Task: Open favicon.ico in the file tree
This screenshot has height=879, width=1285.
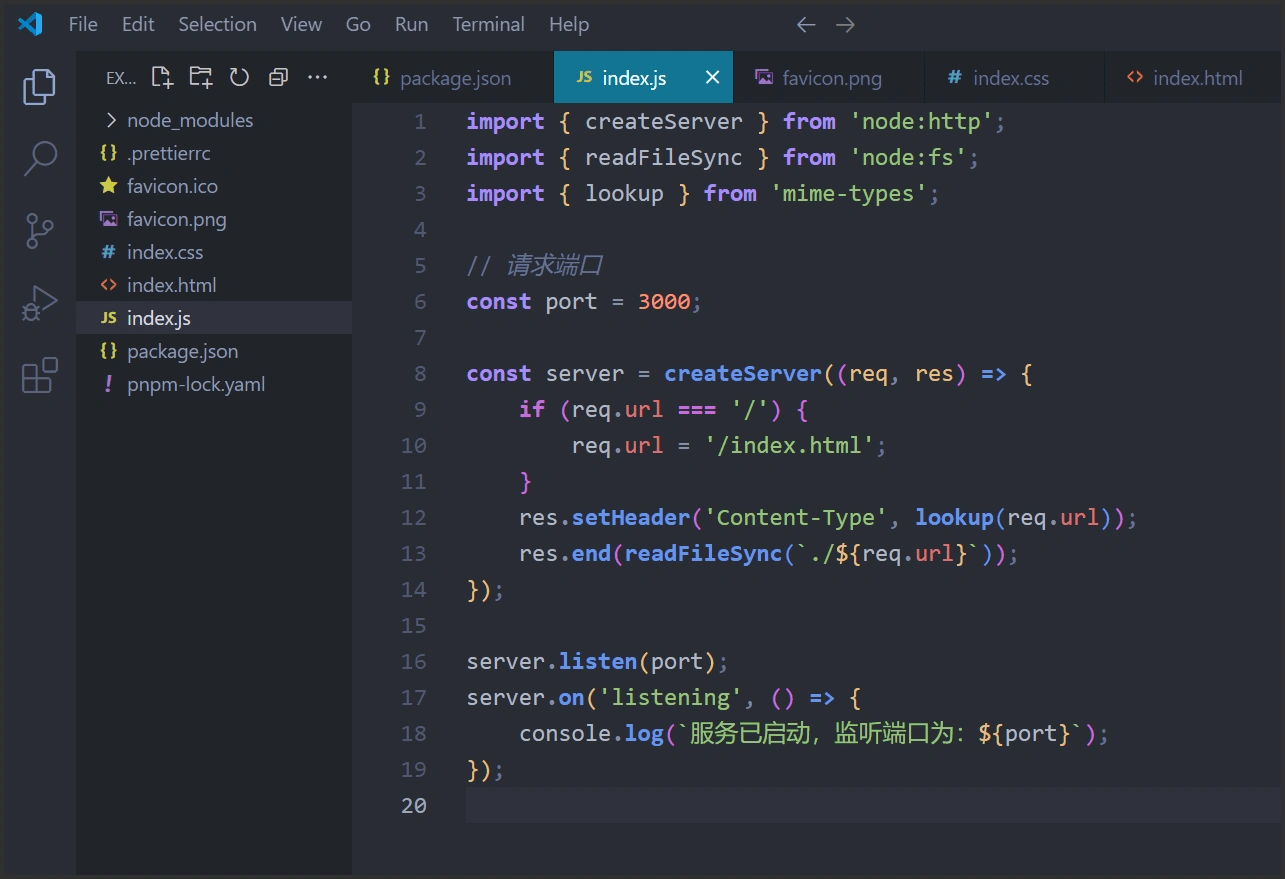Action: click(x=214, y=186)
